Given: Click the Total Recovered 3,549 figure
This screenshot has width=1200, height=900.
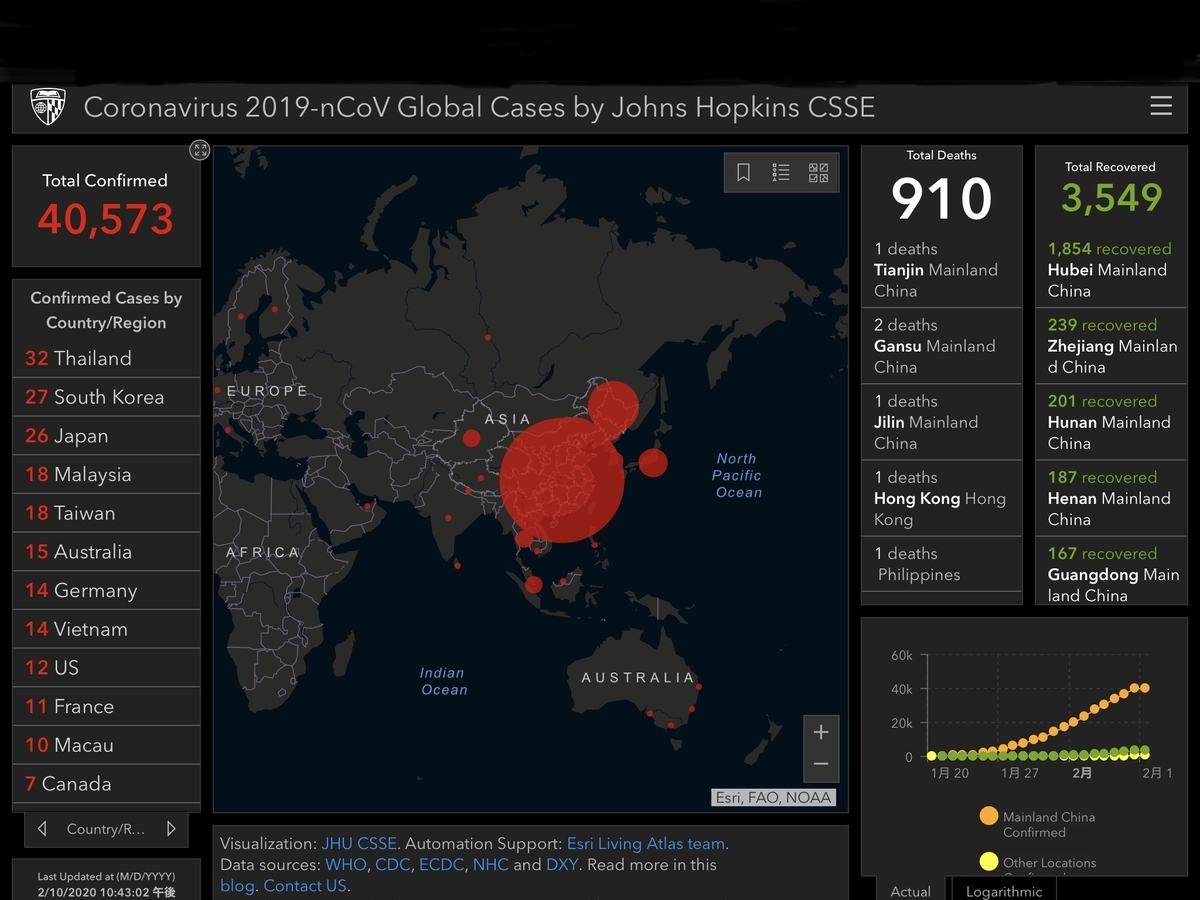Looking at the screenshot, I should 1111,198.
